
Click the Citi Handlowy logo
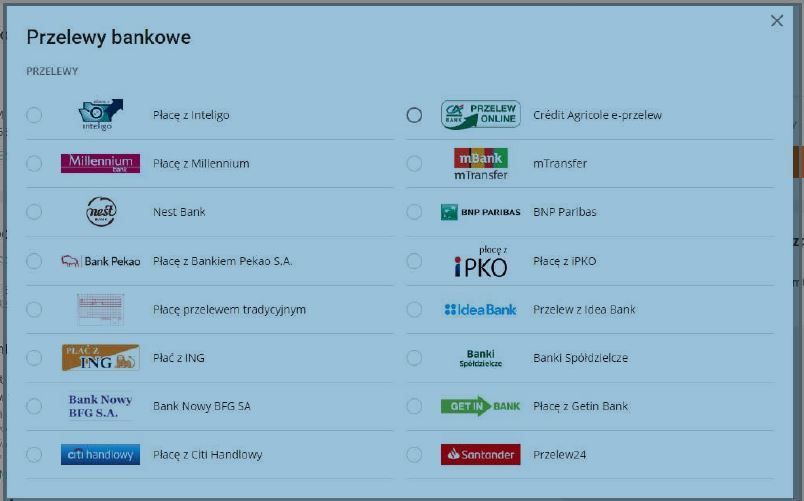coord(100,455)
